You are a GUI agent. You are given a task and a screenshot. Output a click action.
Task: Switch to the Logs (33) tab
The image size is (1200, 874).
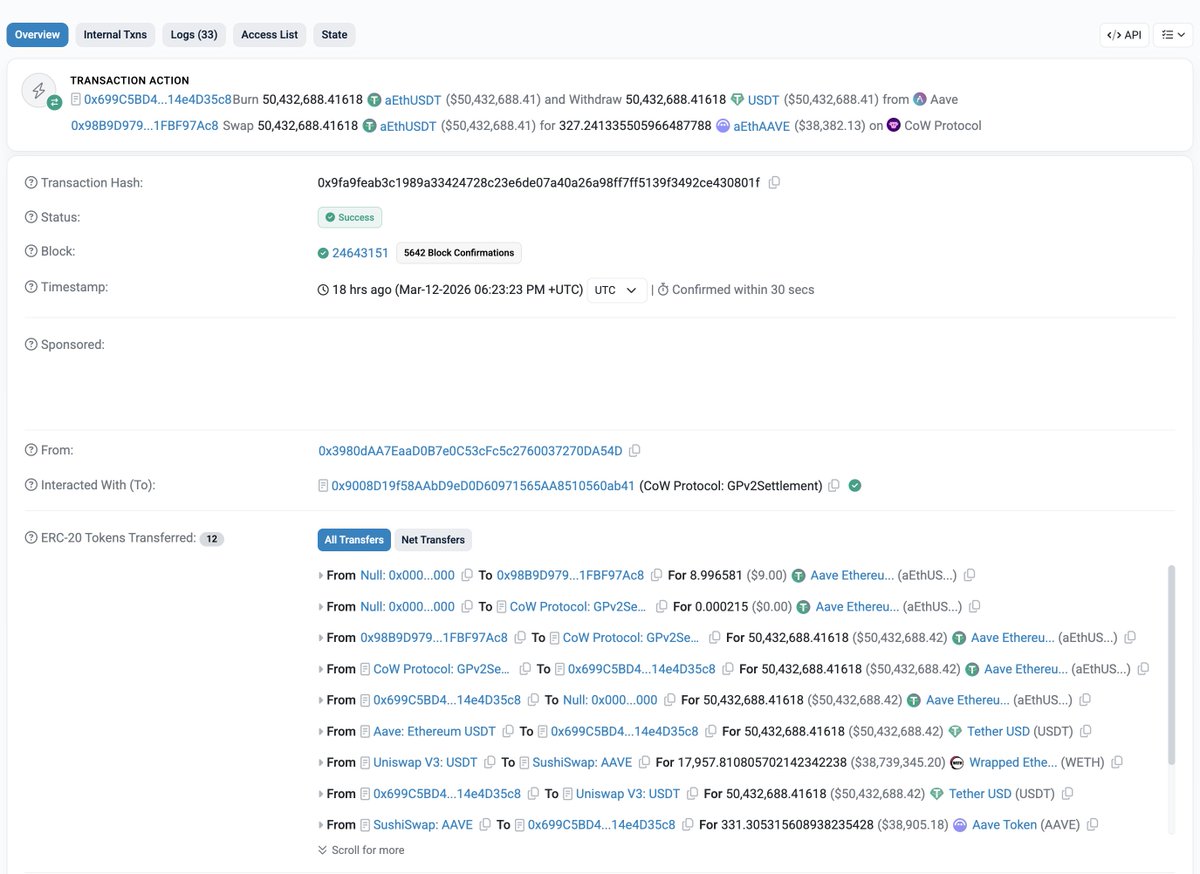point(193,33)
